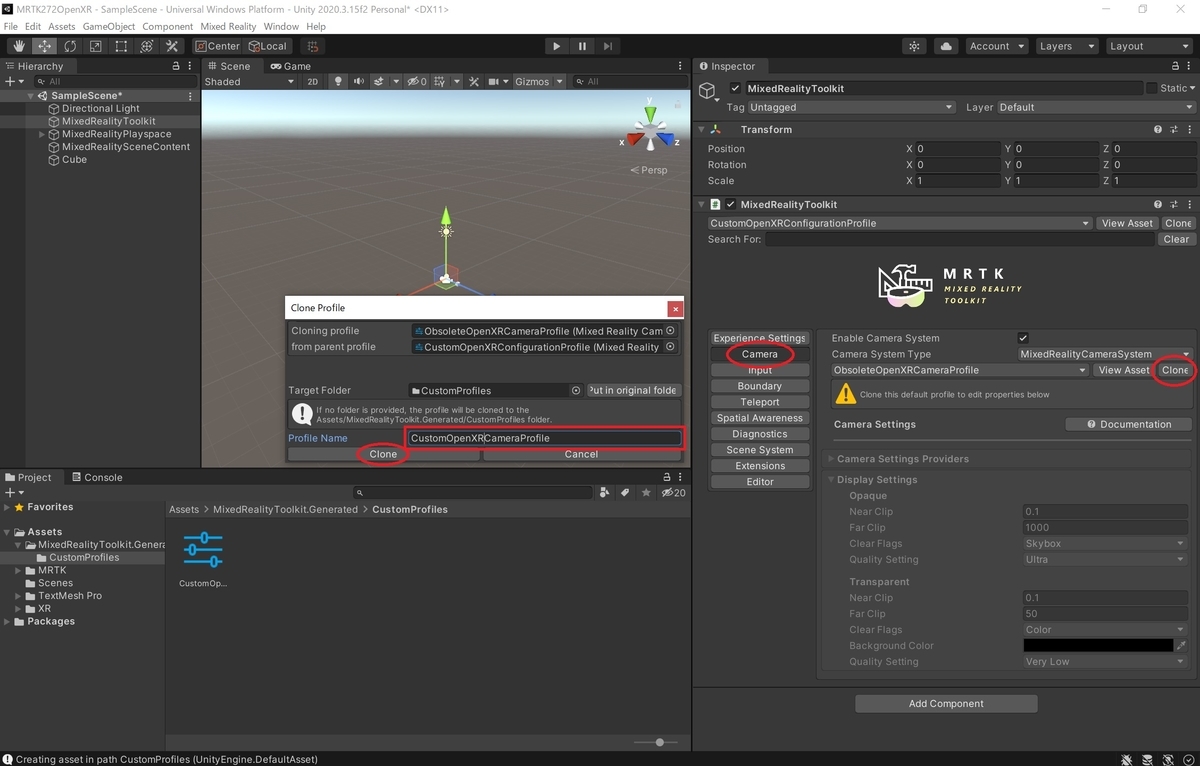The width and height of the screenshot is (1200, 766).
Task: Expand Camera Settings Providers section
Action: click(x=903, y=459)
